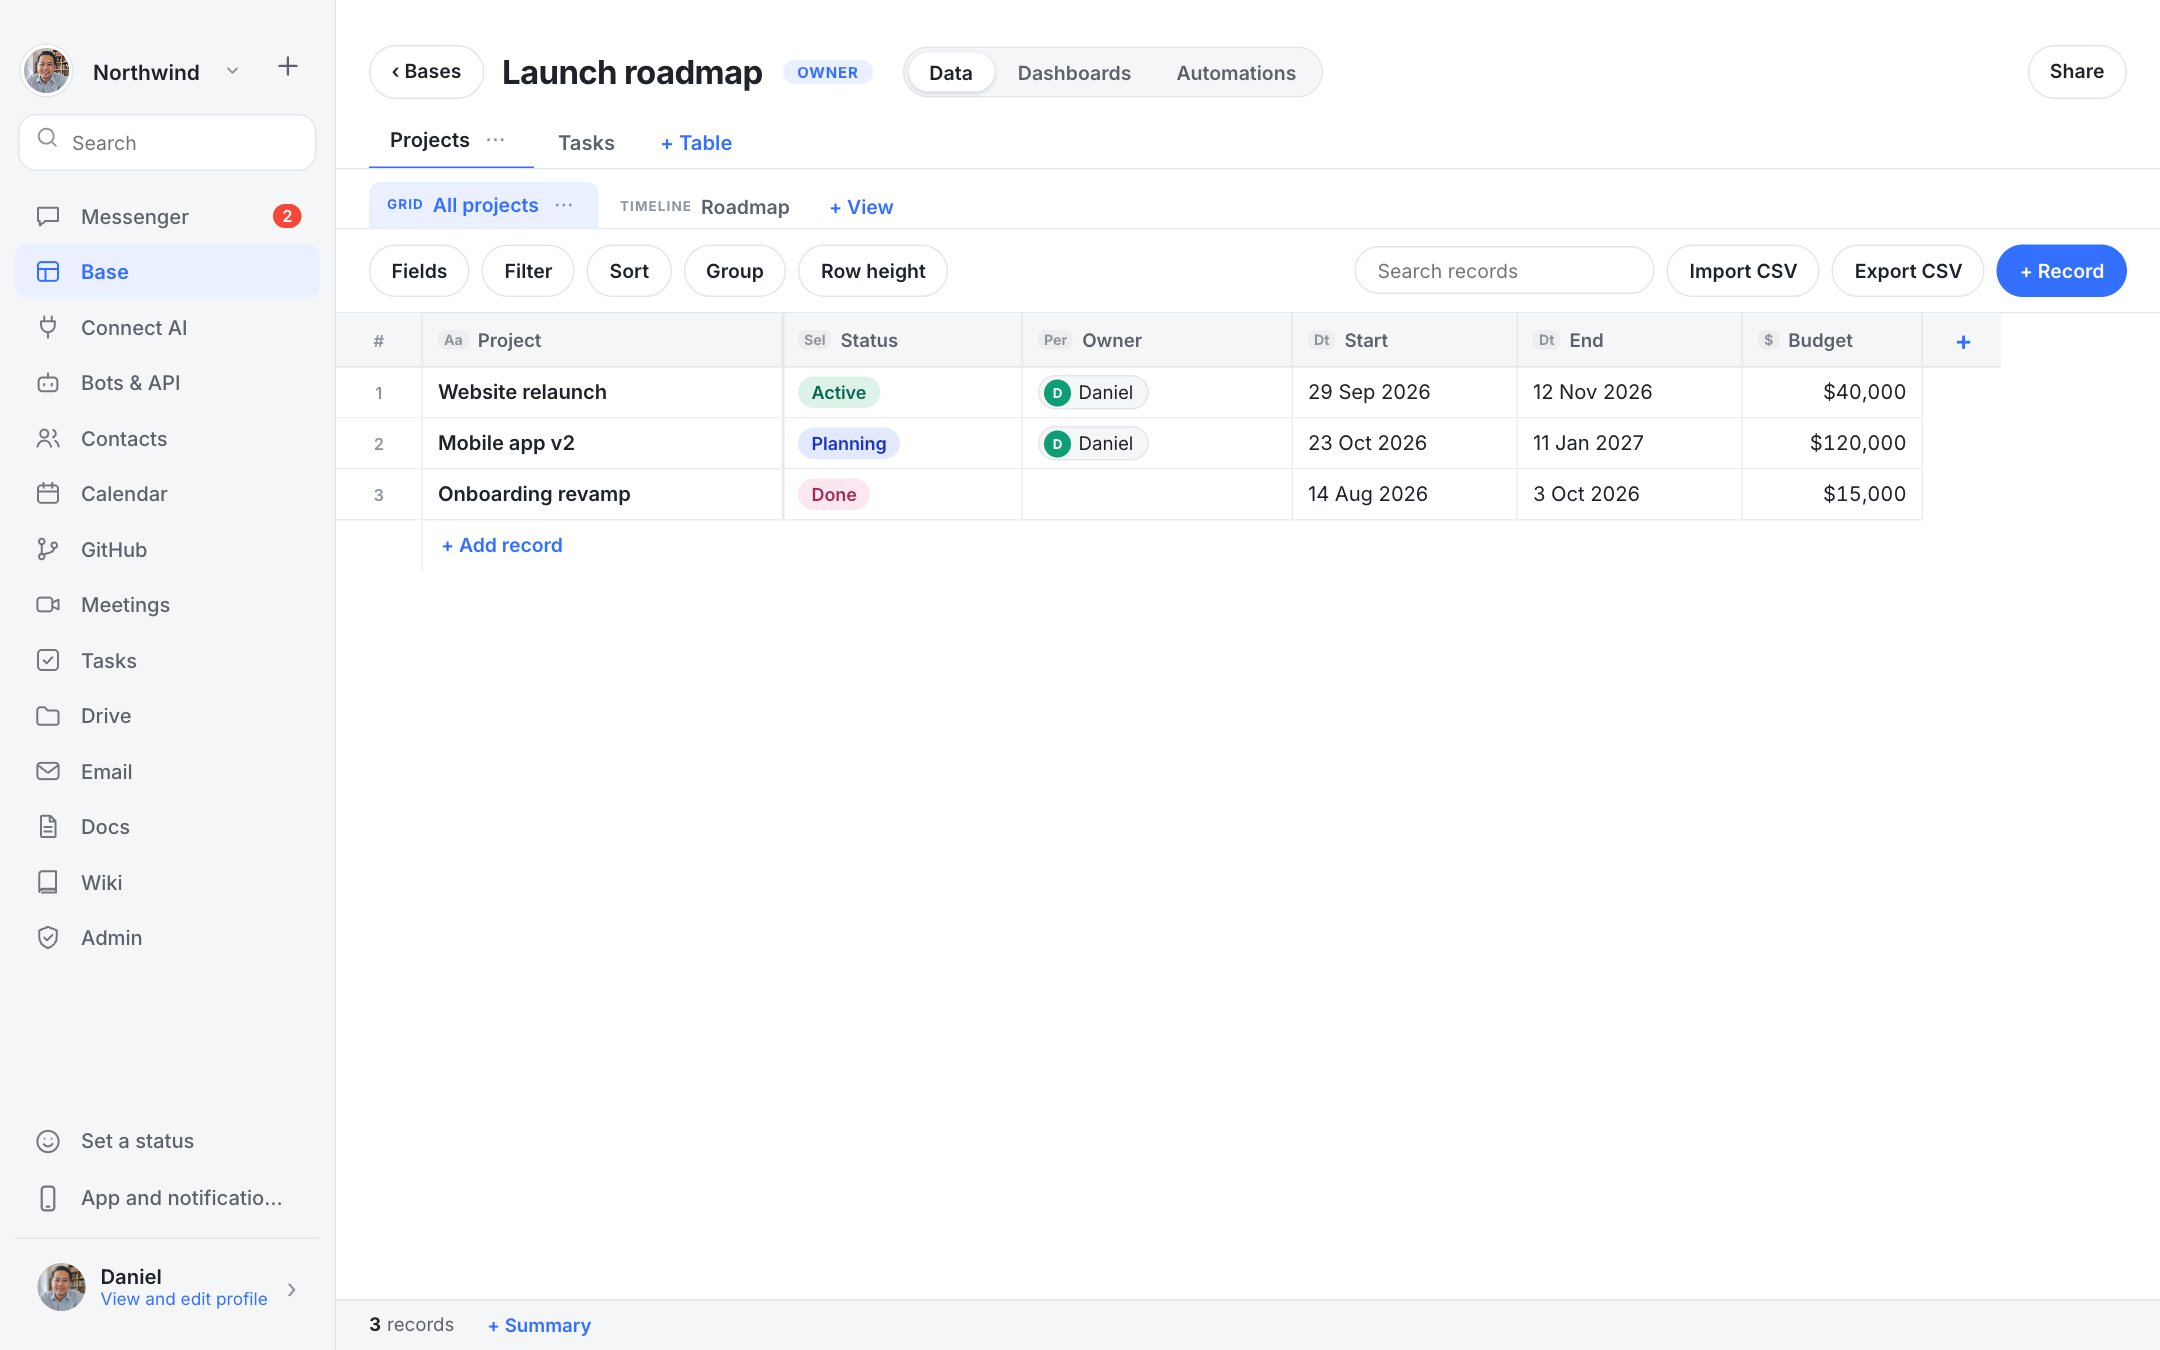2160x1350 pixels.
Task: Click + Add record below the grid
Action: pyautogui.click(x=502, y=545)
